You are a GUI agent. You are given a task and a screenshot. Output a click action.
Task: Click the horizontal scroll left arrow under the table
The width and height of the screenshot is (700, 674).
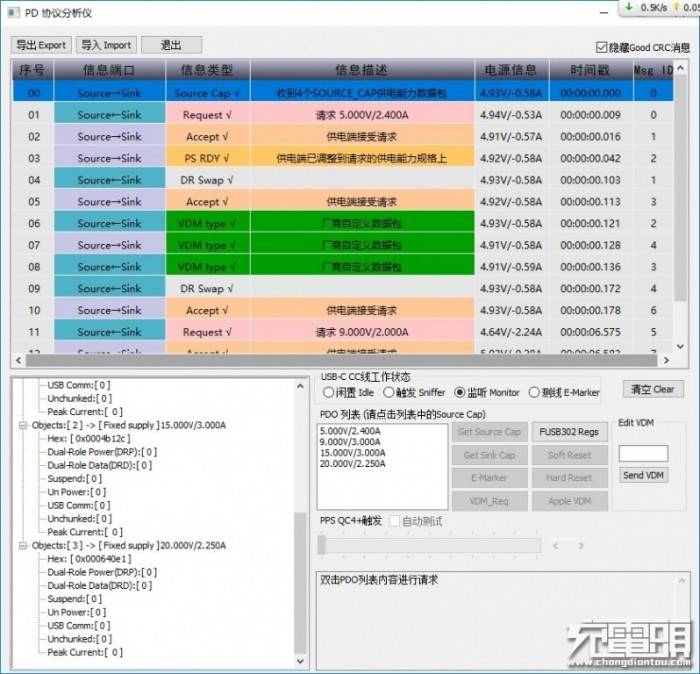(x=18, y=360)
